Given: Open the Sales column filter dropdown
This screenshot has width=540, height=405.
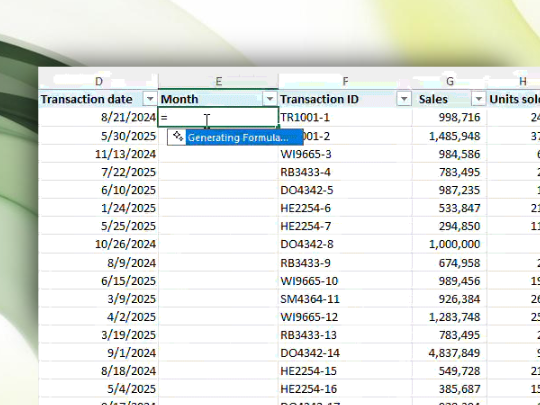Looking at the screenshot, I should pyautogui.click(x=478, y=99).
